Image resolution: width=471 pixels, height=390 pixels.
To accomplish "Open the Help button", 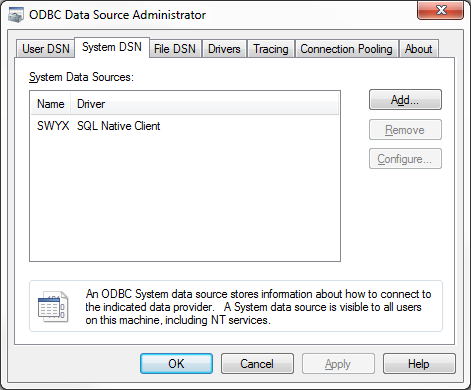I will pos(419,364).
